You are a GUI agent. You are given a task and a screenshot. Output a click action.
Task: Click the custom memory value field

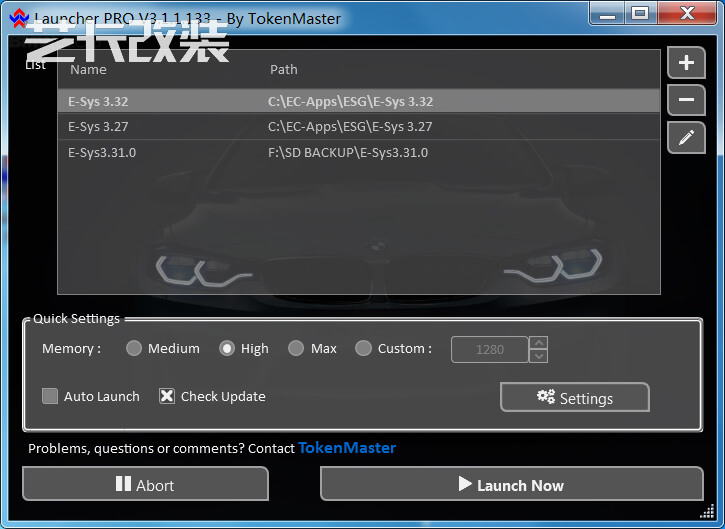tap(489, 349)
